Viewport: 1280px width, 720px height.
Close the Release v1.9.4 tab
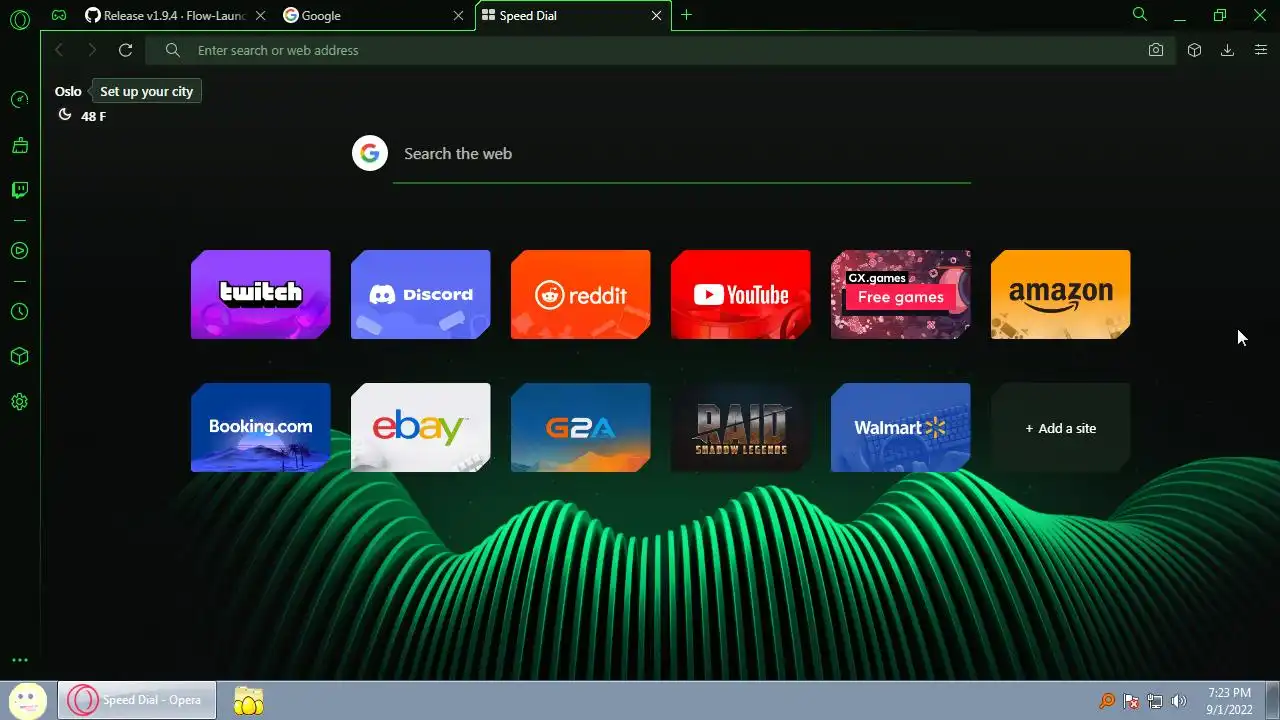[260, 16]
